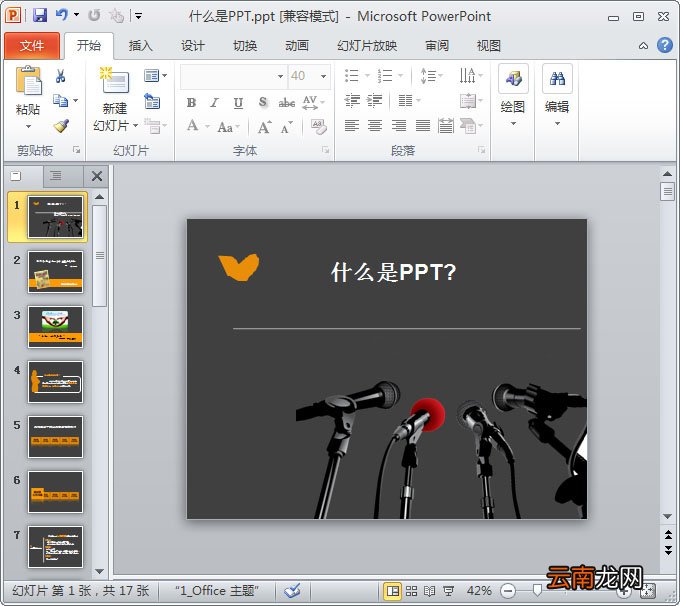680x606 pixels.
Task: Minimize the ribbon with arrow icon
Action: point(644,46)
